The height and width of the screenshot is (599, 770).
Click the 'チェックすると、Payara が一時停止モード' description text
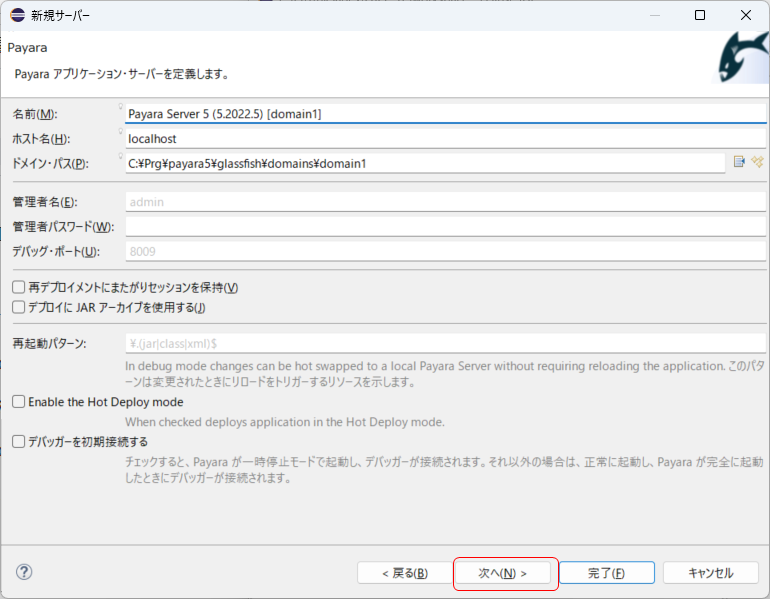[444, 470]
